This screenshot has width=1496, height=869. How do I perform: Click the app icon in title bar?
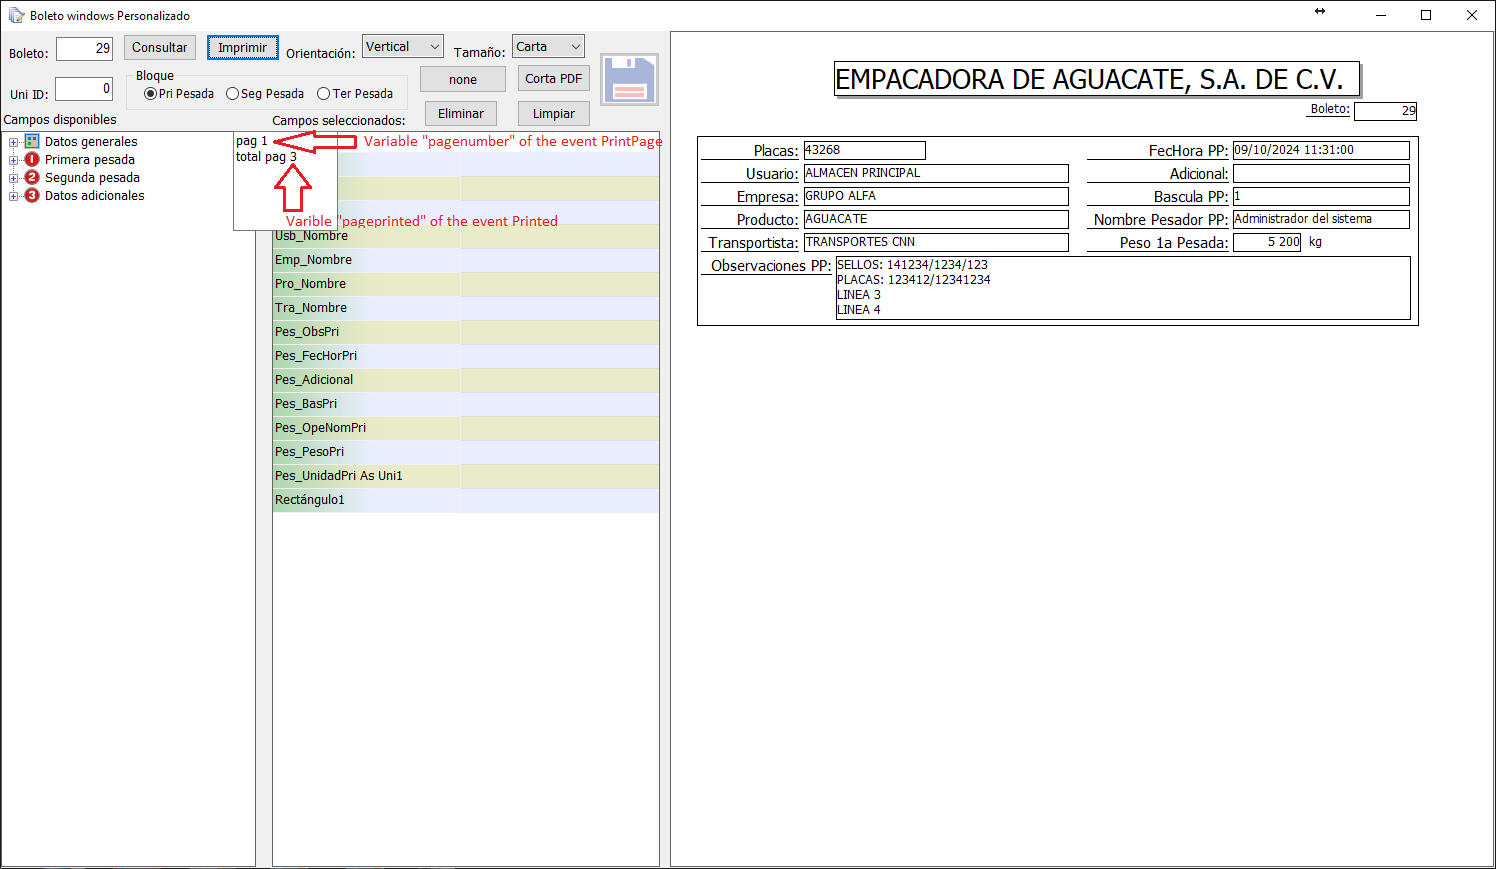16,15
